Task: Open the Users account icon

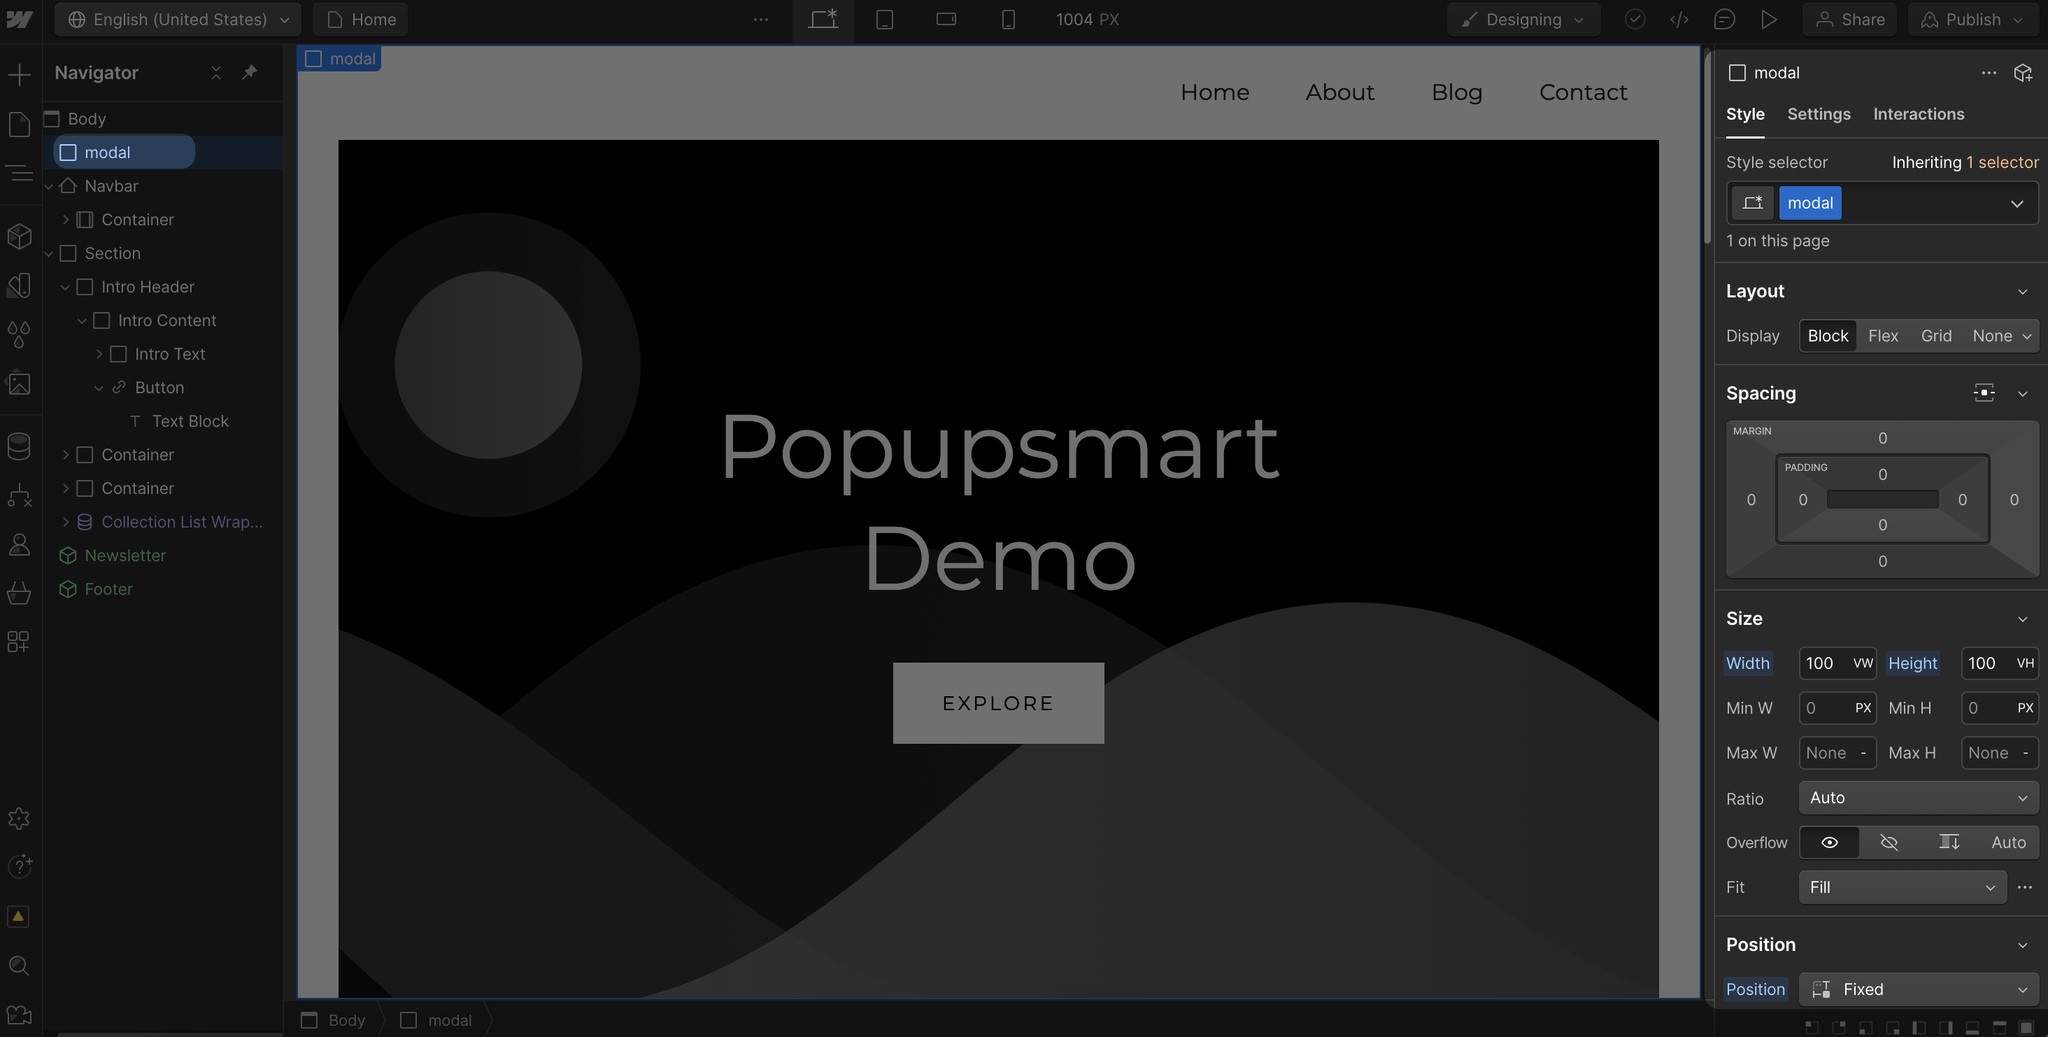Action: 19,544
